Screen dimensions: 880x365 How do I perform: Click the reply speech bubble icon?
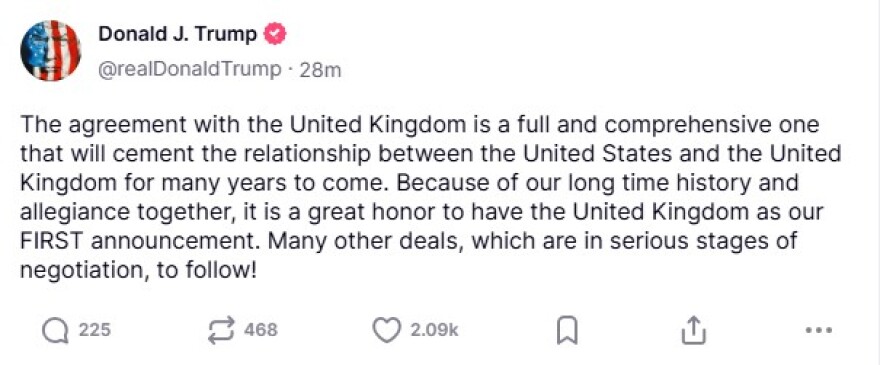pyautogui.click(x=56, y=330)
